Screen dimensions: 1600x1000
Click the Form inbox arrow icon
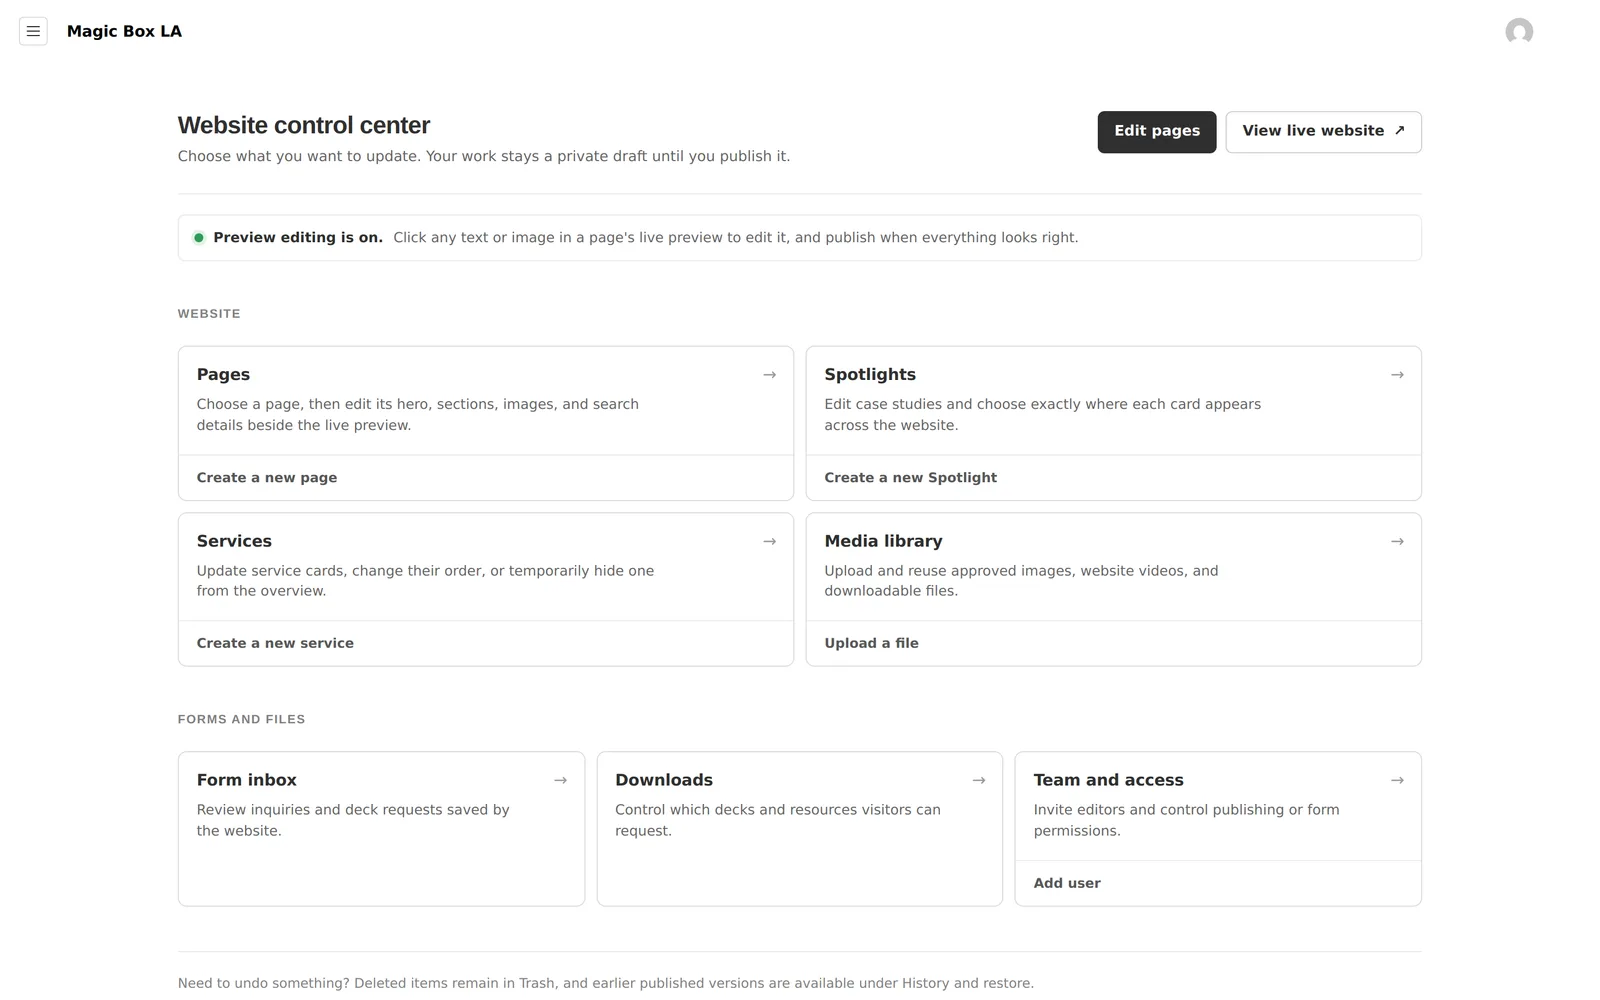pos(560,780)
